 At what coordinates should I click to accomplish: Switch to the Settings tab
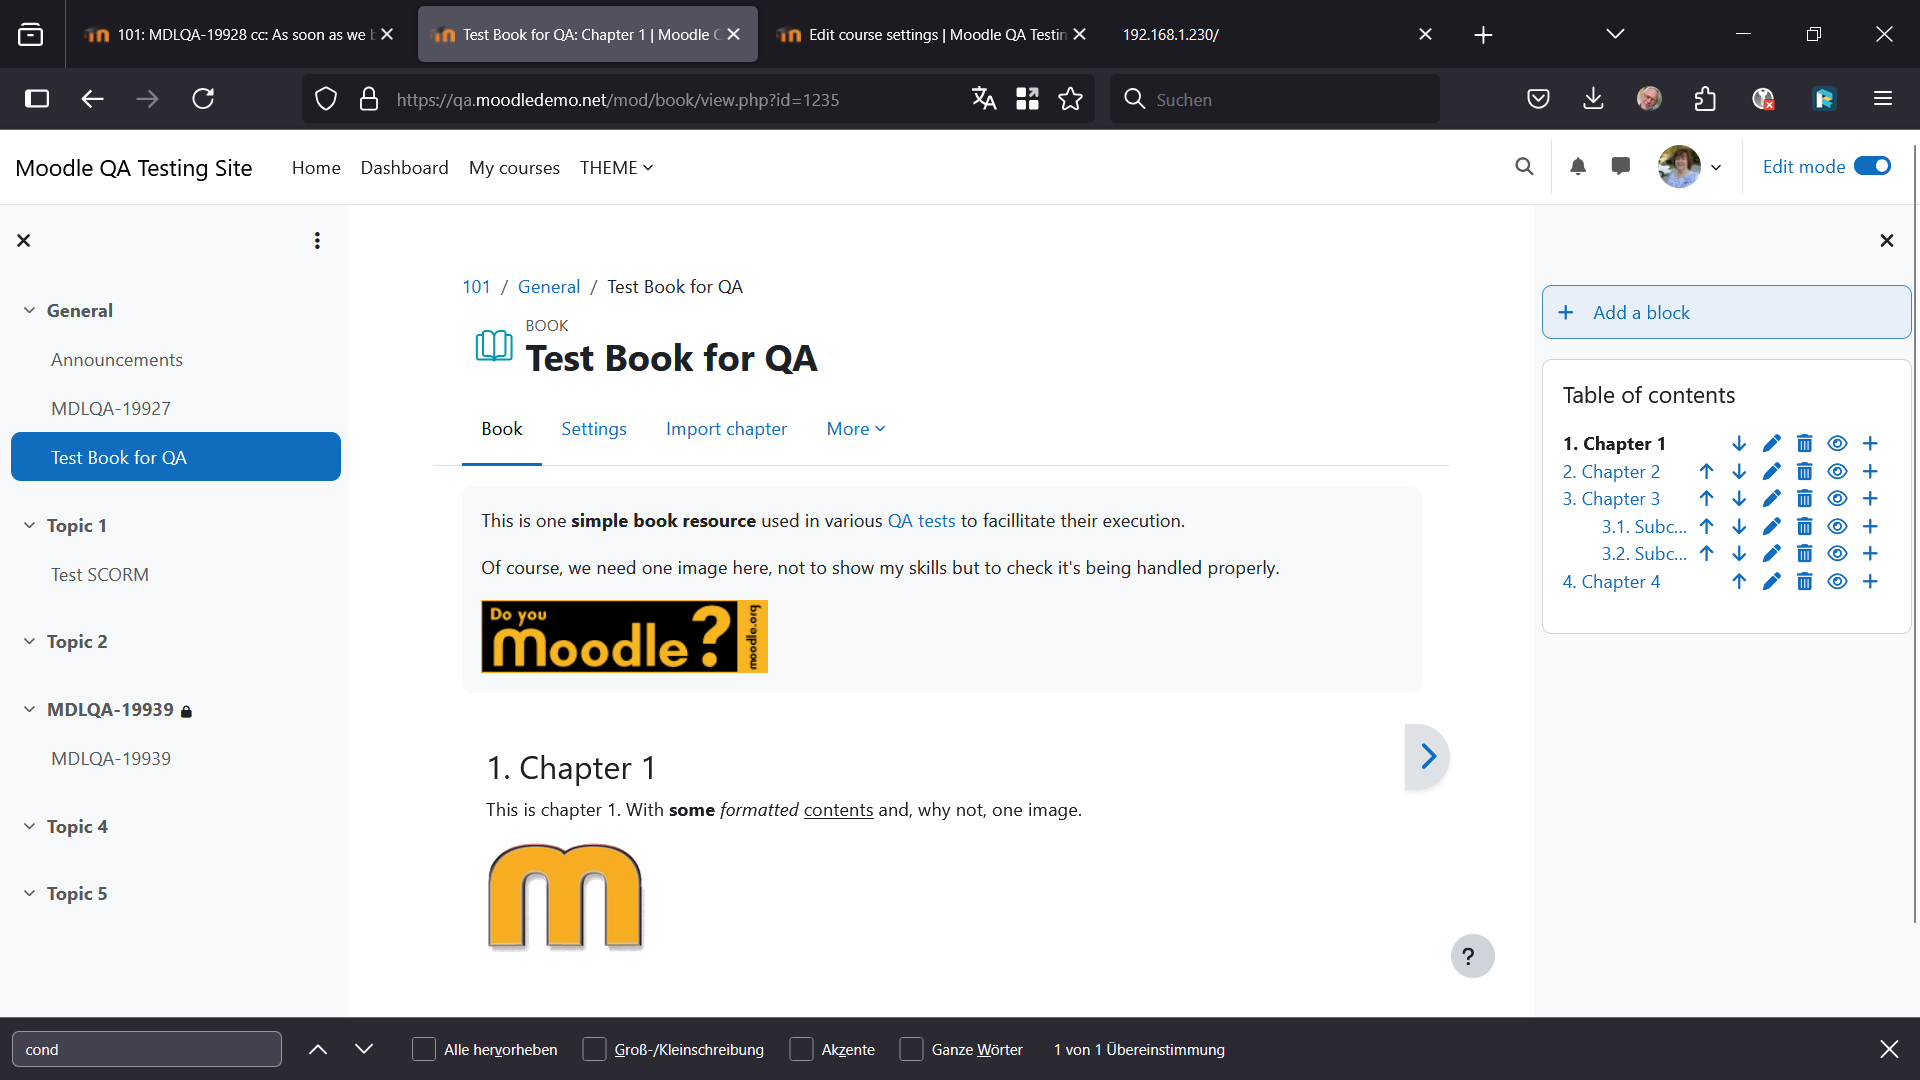coord(594,428)
